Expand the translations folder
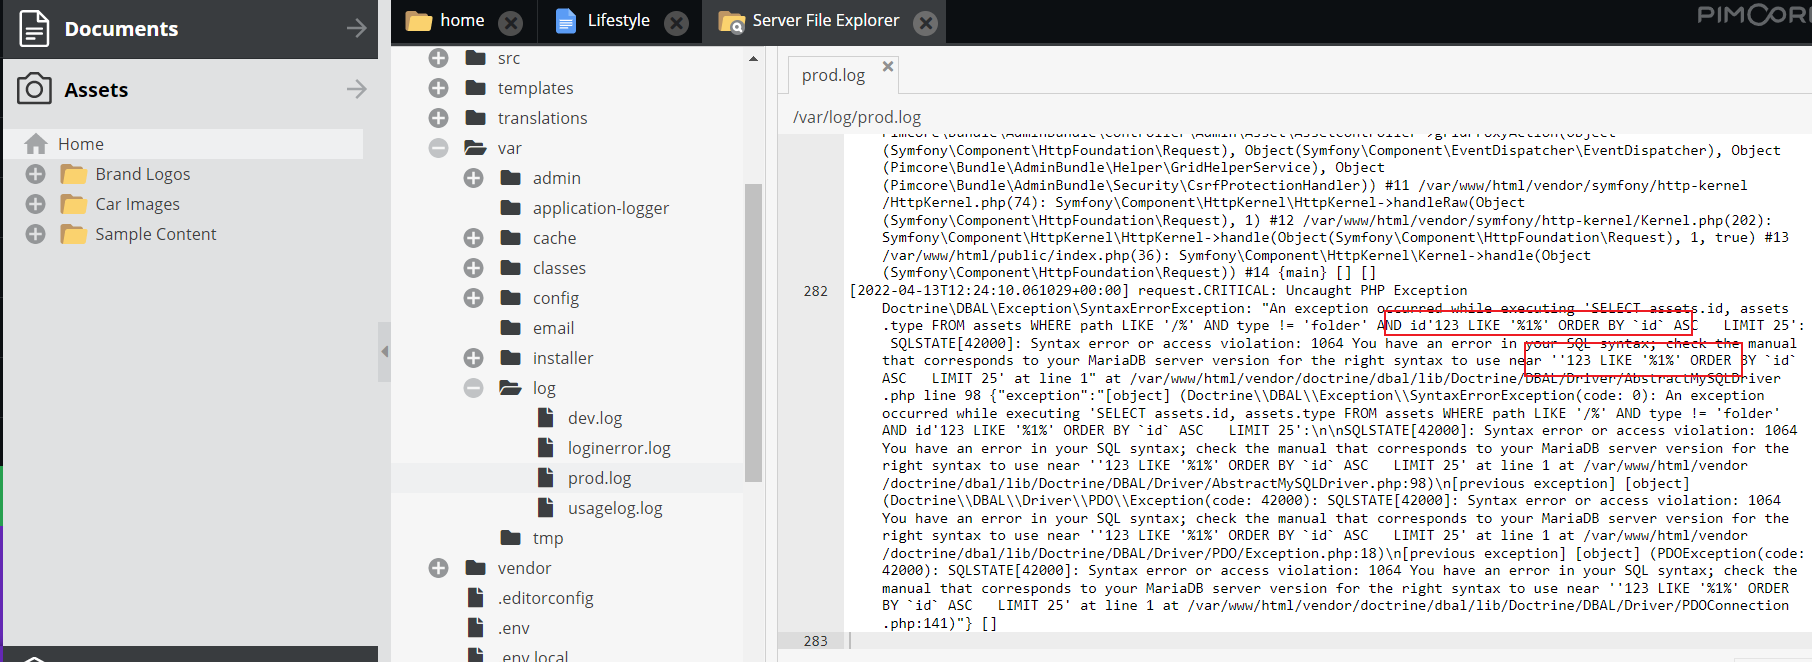The width and height of the screenshot is (1812, 662). click(x=438, y=118)
